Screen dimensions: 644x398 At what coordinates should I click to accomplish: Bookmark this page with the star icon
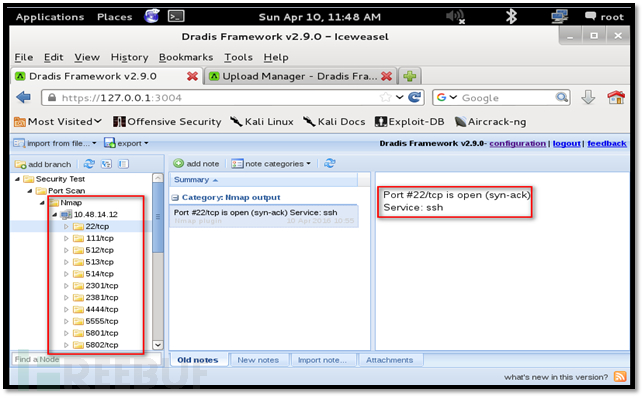(x=386, y=97)
